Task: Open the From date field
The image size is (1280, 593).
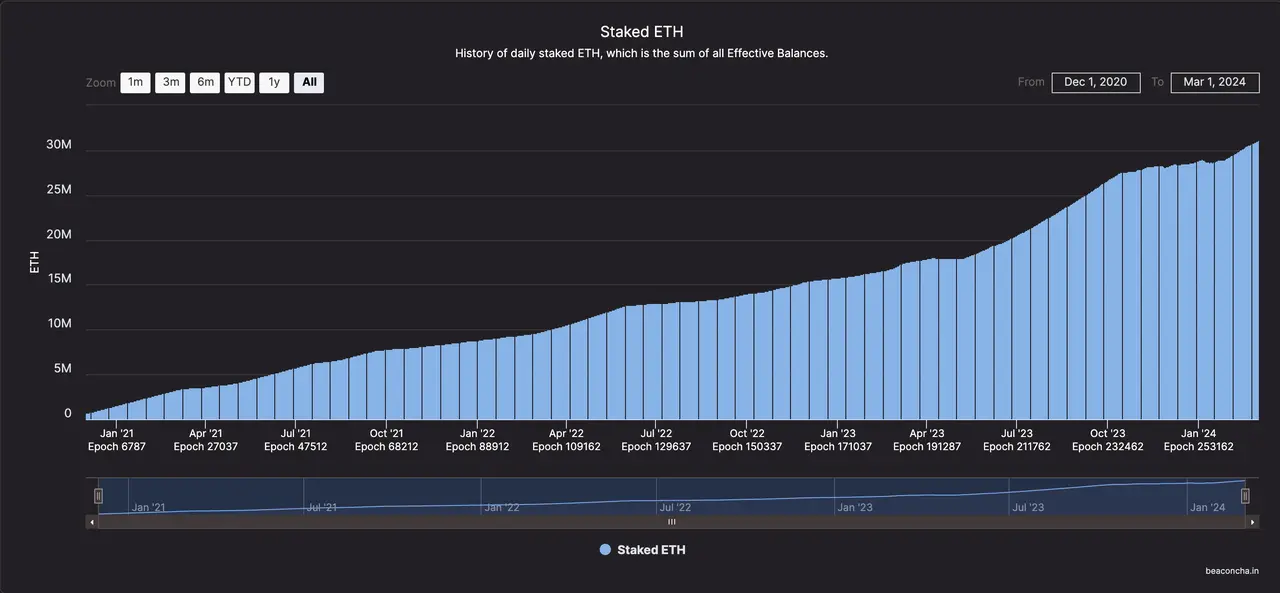Action: click(1095, 82)
